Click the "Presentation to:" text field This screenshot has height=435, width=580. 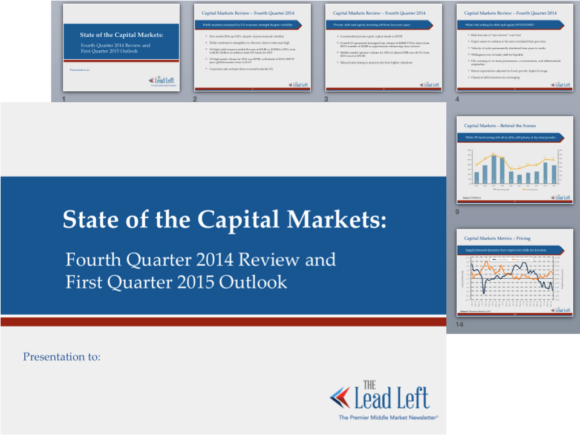tap(62, 357)
